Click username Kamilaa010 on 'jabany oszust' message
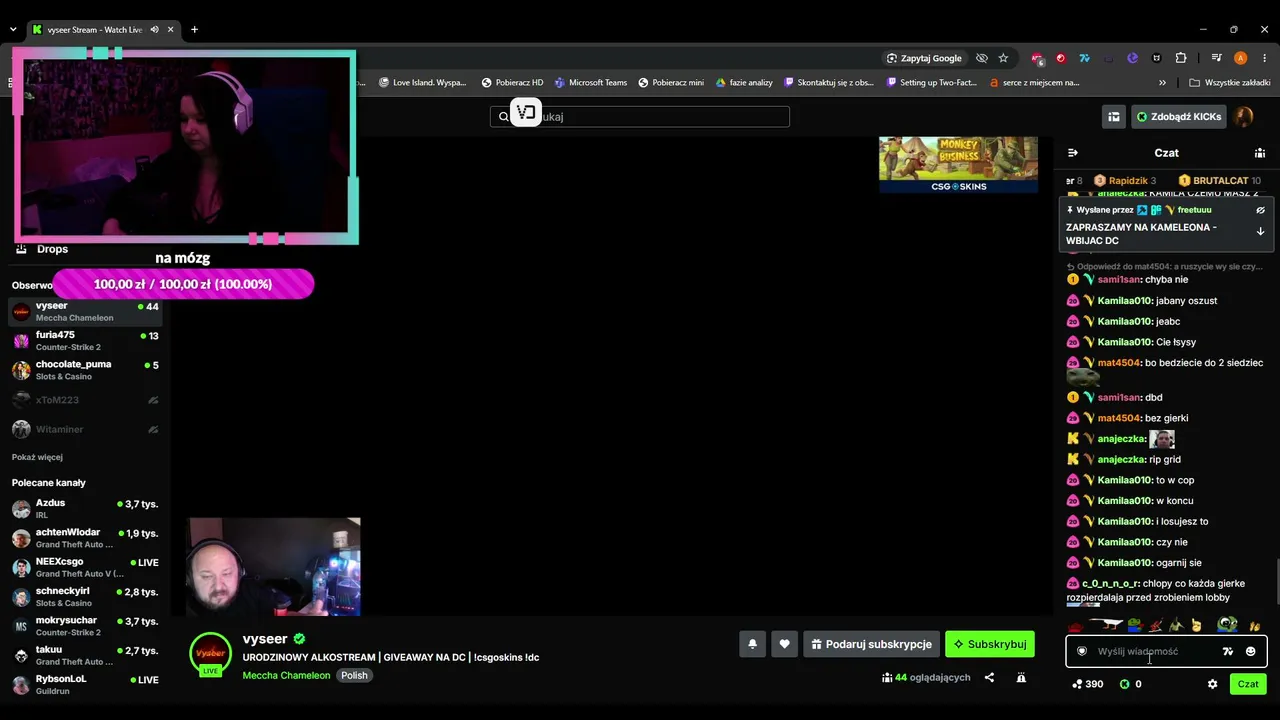Image resolution: width=1280 pixels, height=720 pixels. [x=1125, y=301]
